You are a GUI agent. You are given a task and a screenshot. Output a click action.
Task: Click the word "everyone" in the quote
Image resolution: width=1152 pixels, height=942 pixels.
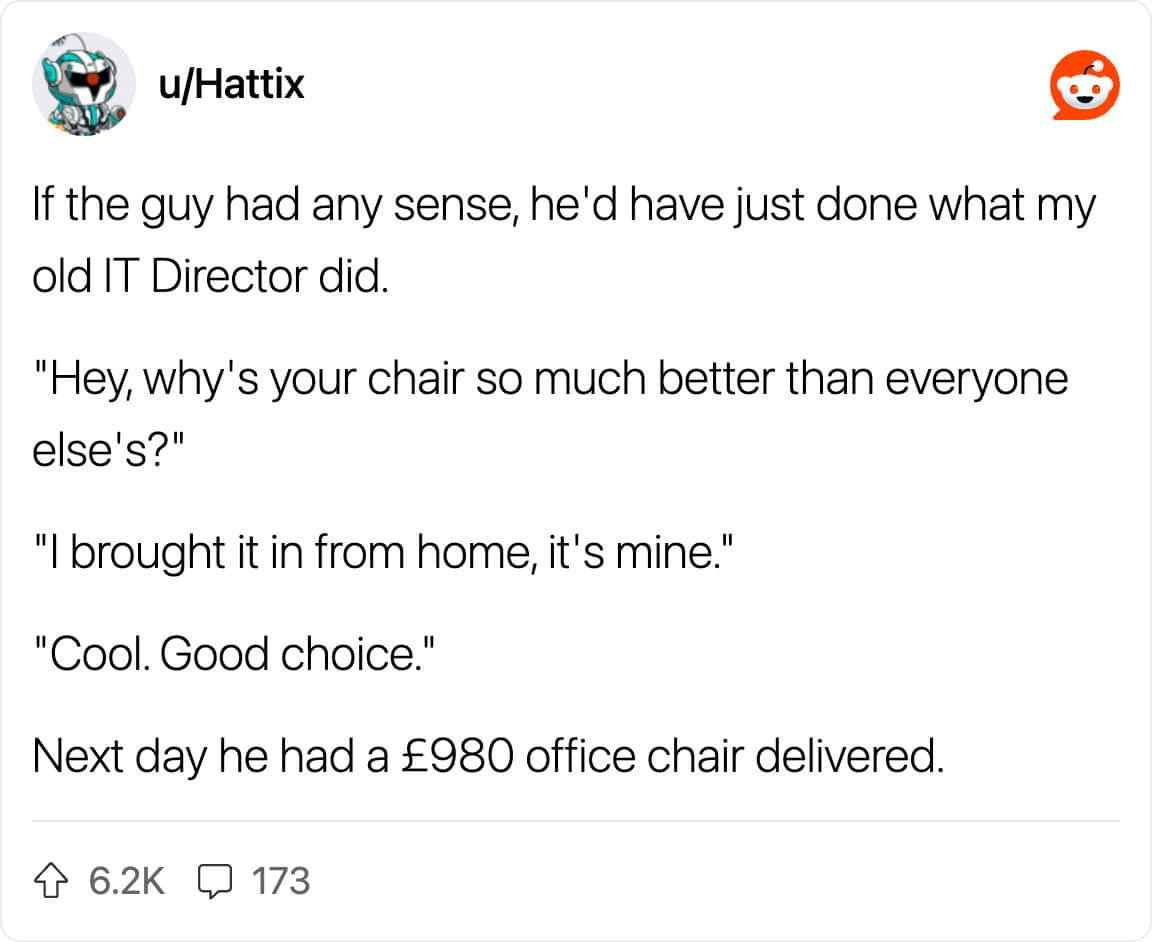(976, 380)
